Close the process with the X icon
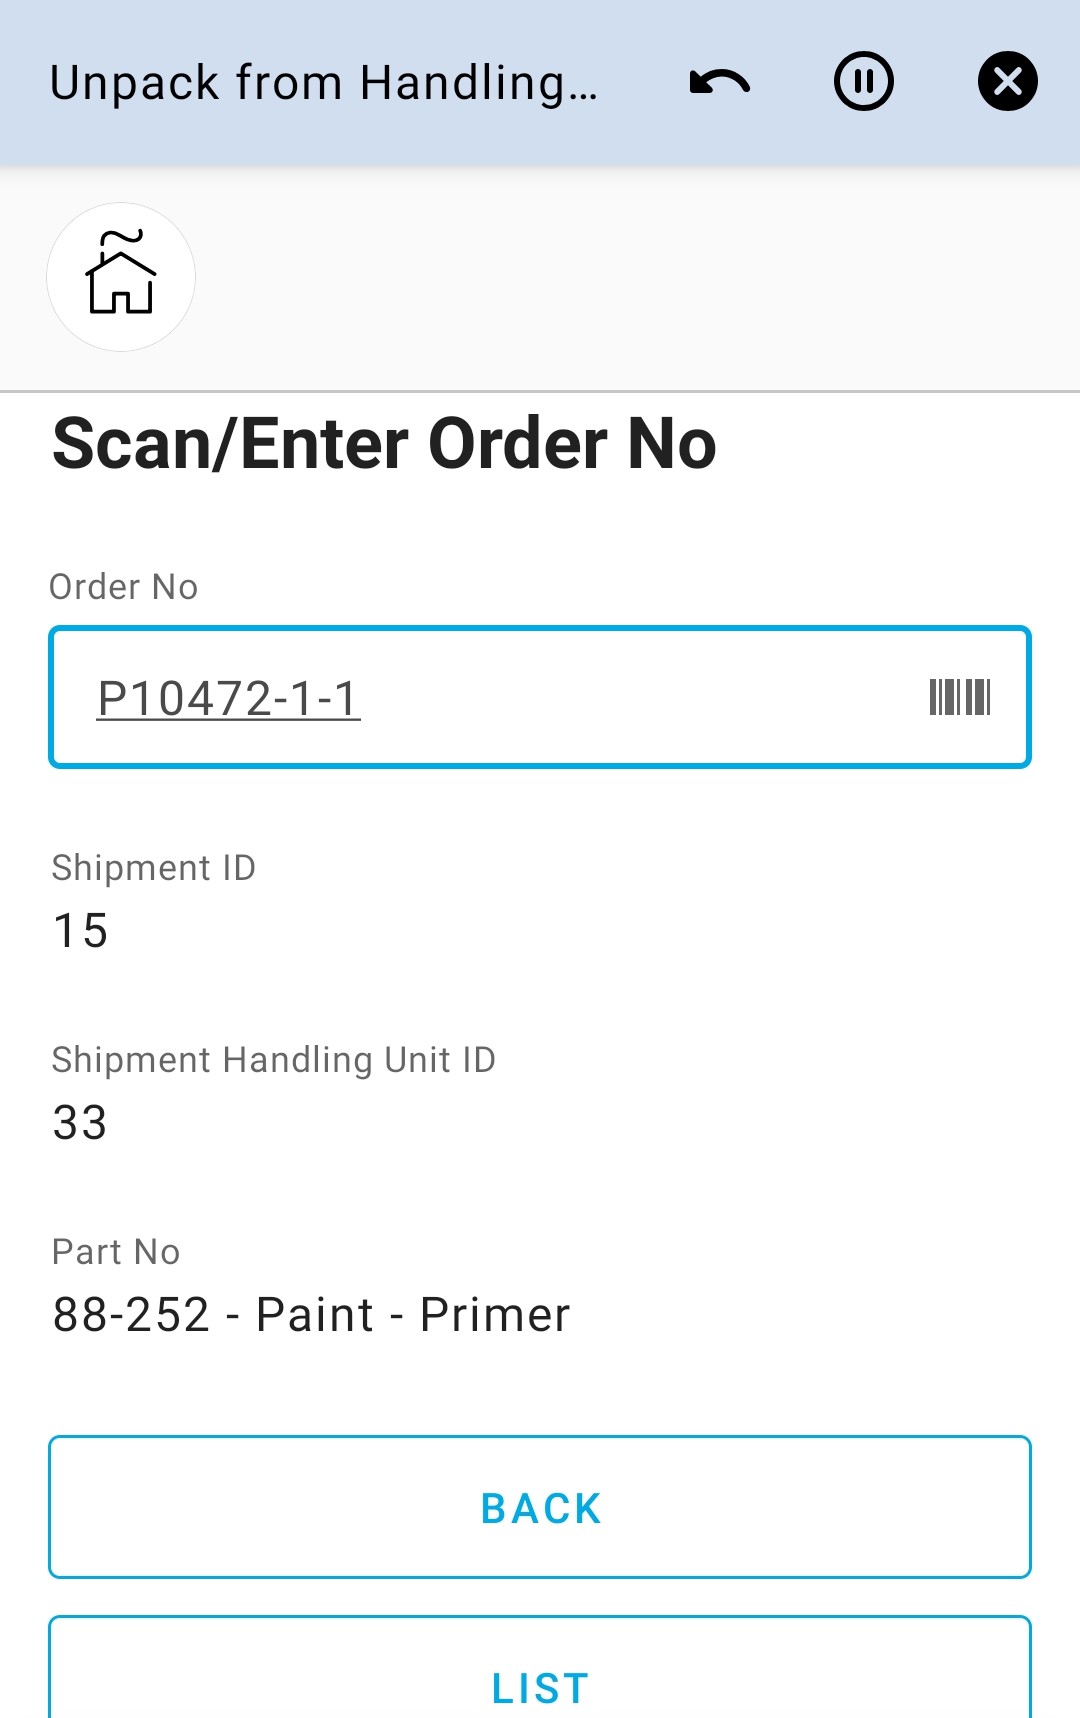1080x1718 pixels. pos(1007,82)
